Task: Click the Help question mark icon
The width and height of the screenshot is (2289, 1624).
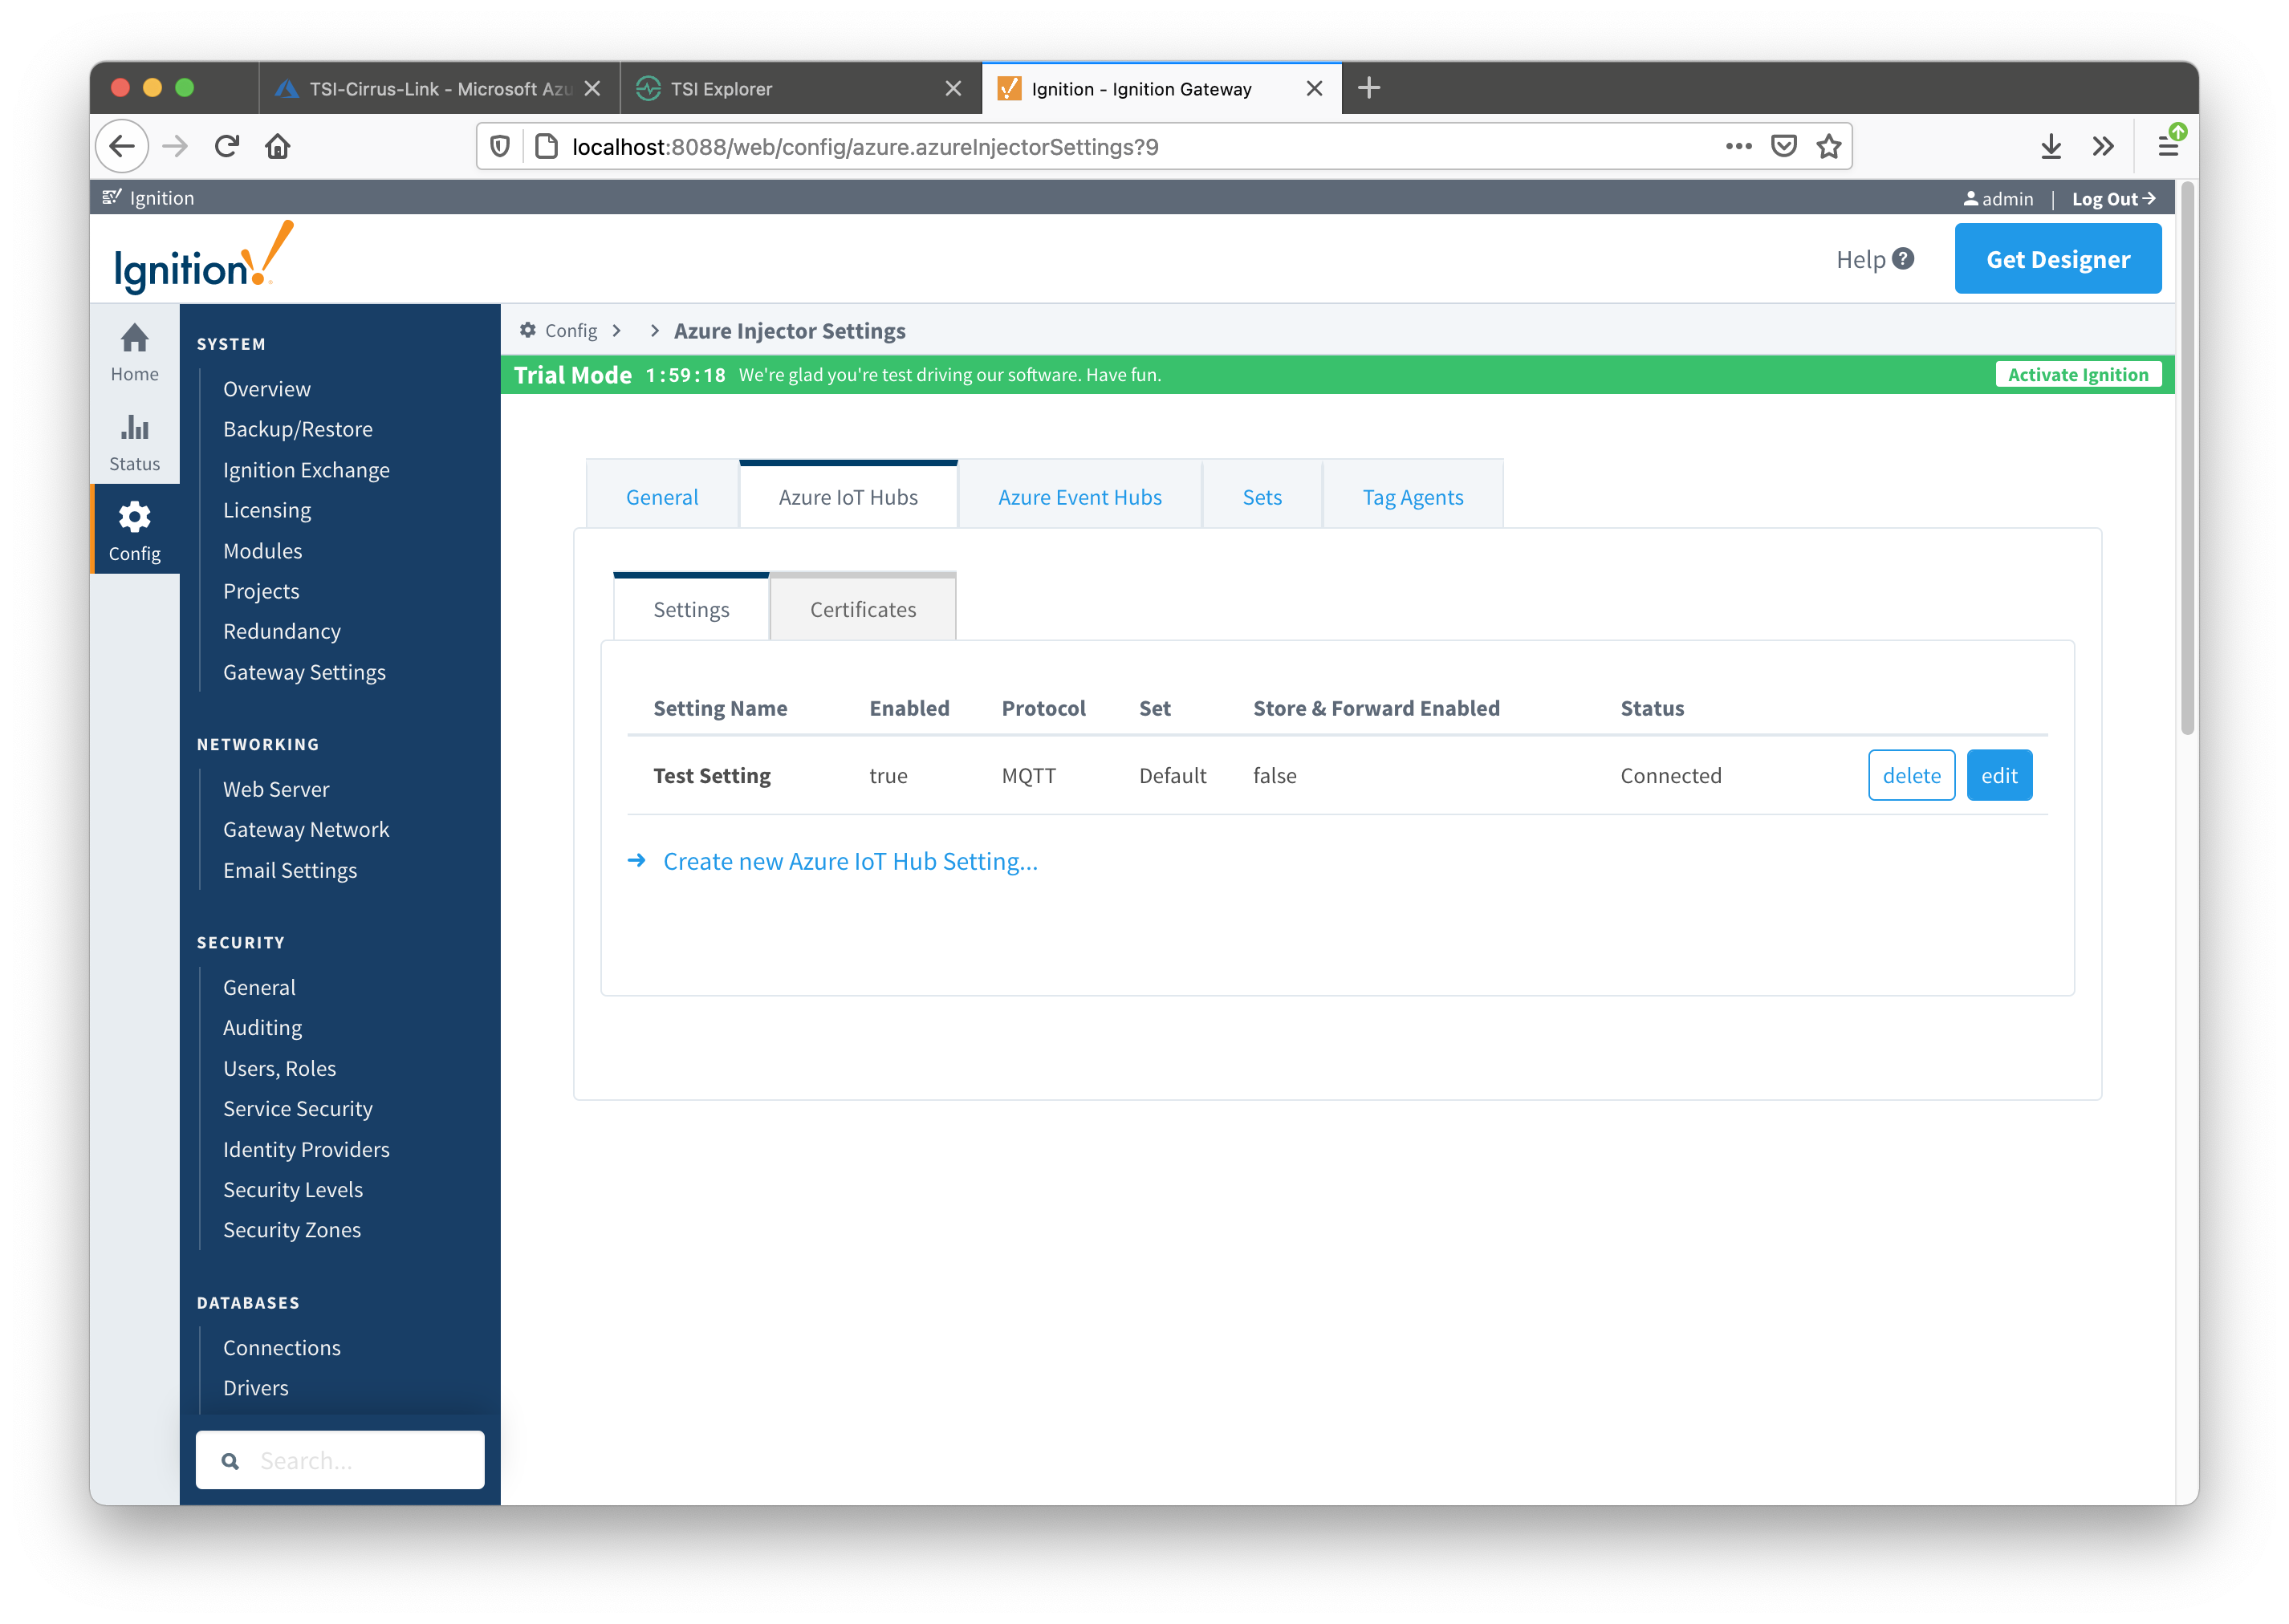Action: click(1903, 259)
